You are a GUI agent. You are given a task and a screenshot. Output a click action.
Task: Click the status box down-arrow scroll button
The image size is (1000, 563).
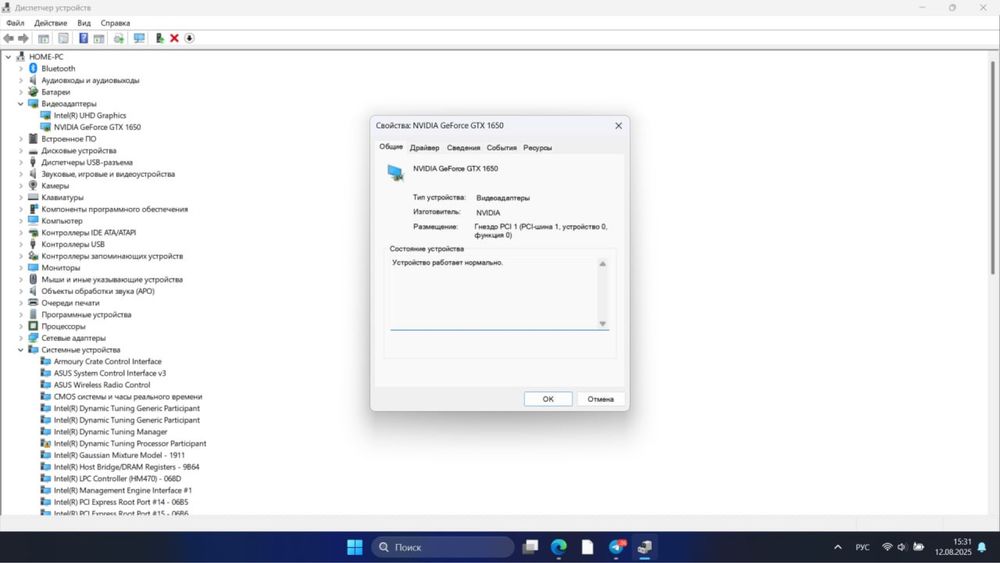coord(602,324)
